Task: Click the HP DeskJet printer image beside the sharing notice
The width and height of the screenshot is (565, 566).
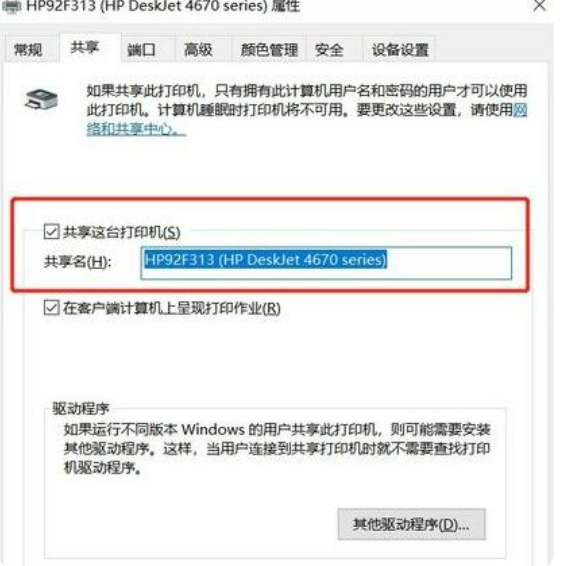Action: pos(41,99)
